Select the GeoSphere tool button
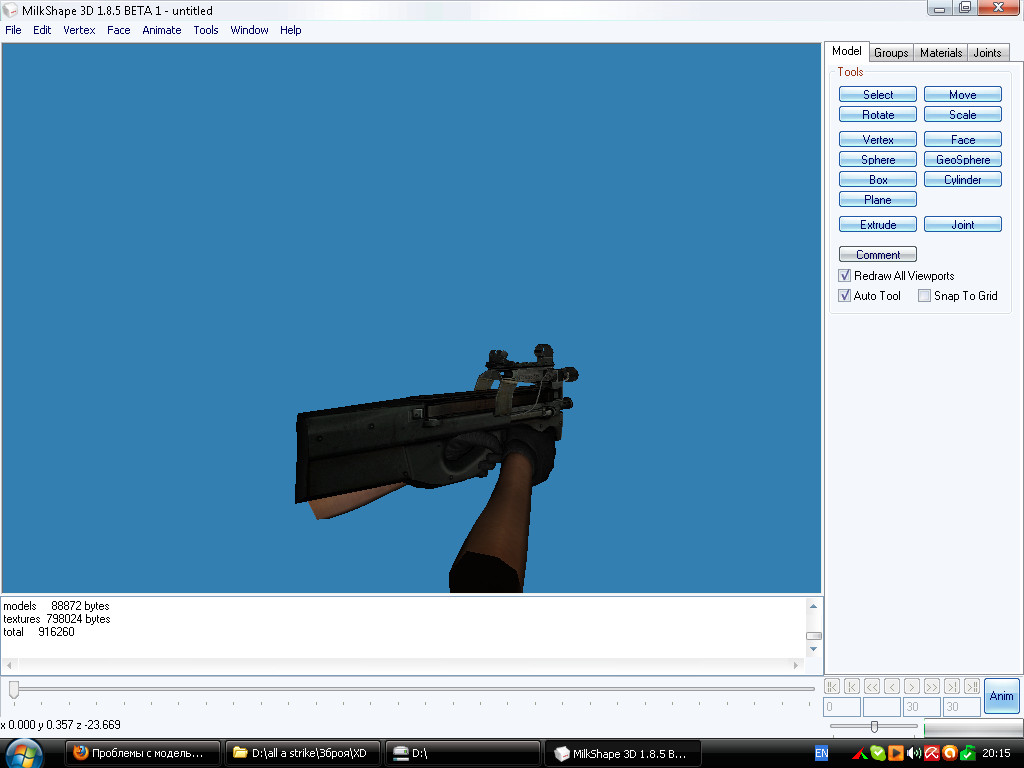The height and width of the screenshot is (768, 1024). 962,160
